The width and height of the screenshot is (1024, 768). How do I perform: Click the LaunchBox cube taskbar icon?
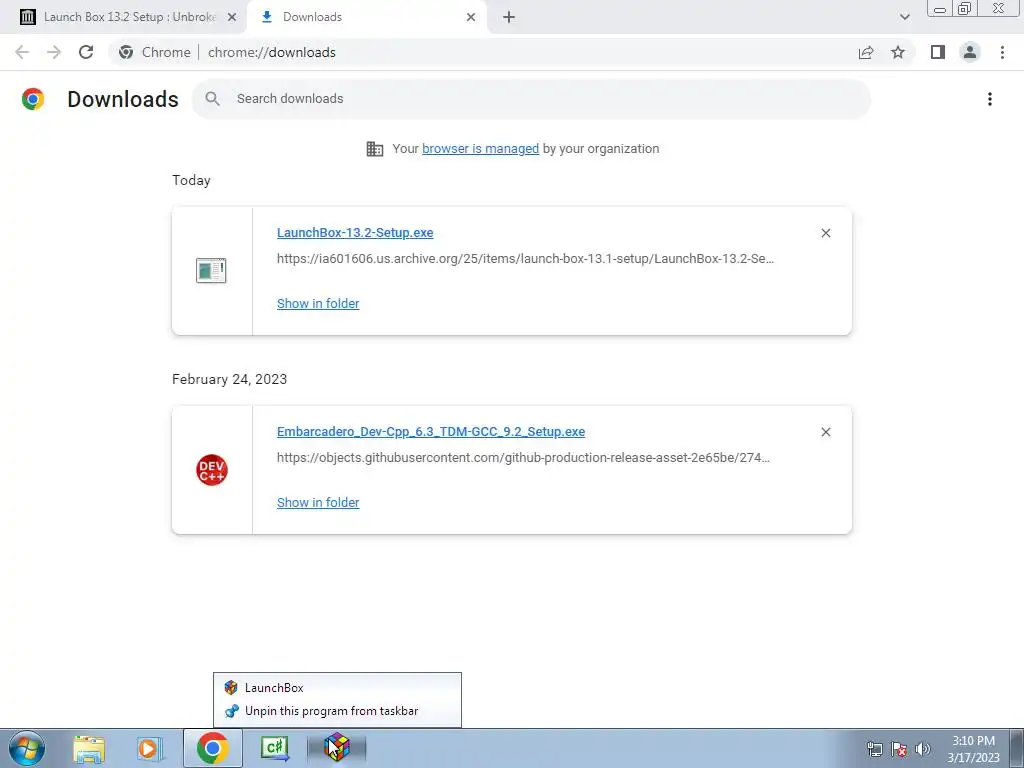coord(337,748)
